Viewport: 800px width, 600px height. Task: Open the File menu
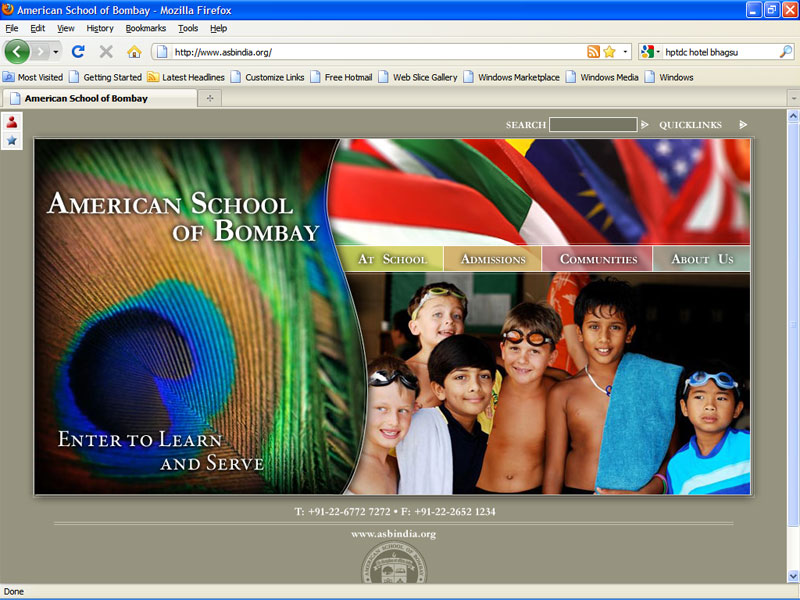[12, 28]
